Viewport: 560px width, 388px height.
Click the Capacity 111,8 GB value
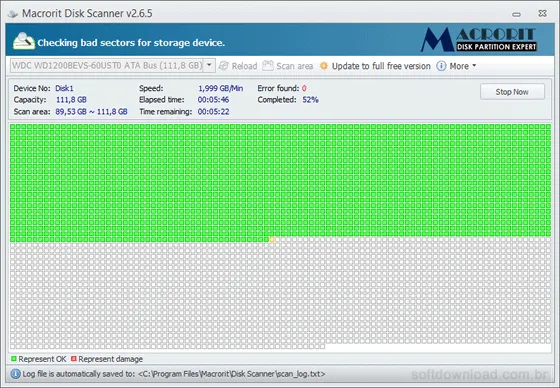(71, 100)
